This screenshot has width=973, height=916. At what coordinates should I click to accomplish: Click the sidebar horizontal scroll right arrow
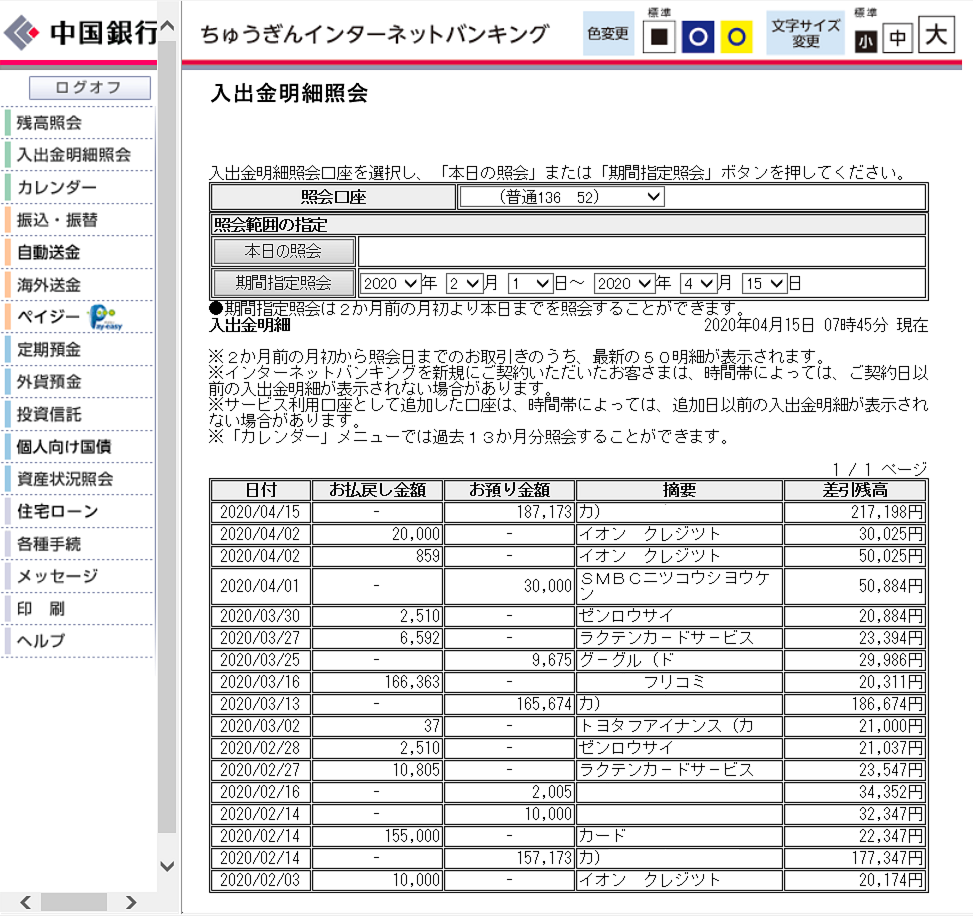[x=131, y=902]
